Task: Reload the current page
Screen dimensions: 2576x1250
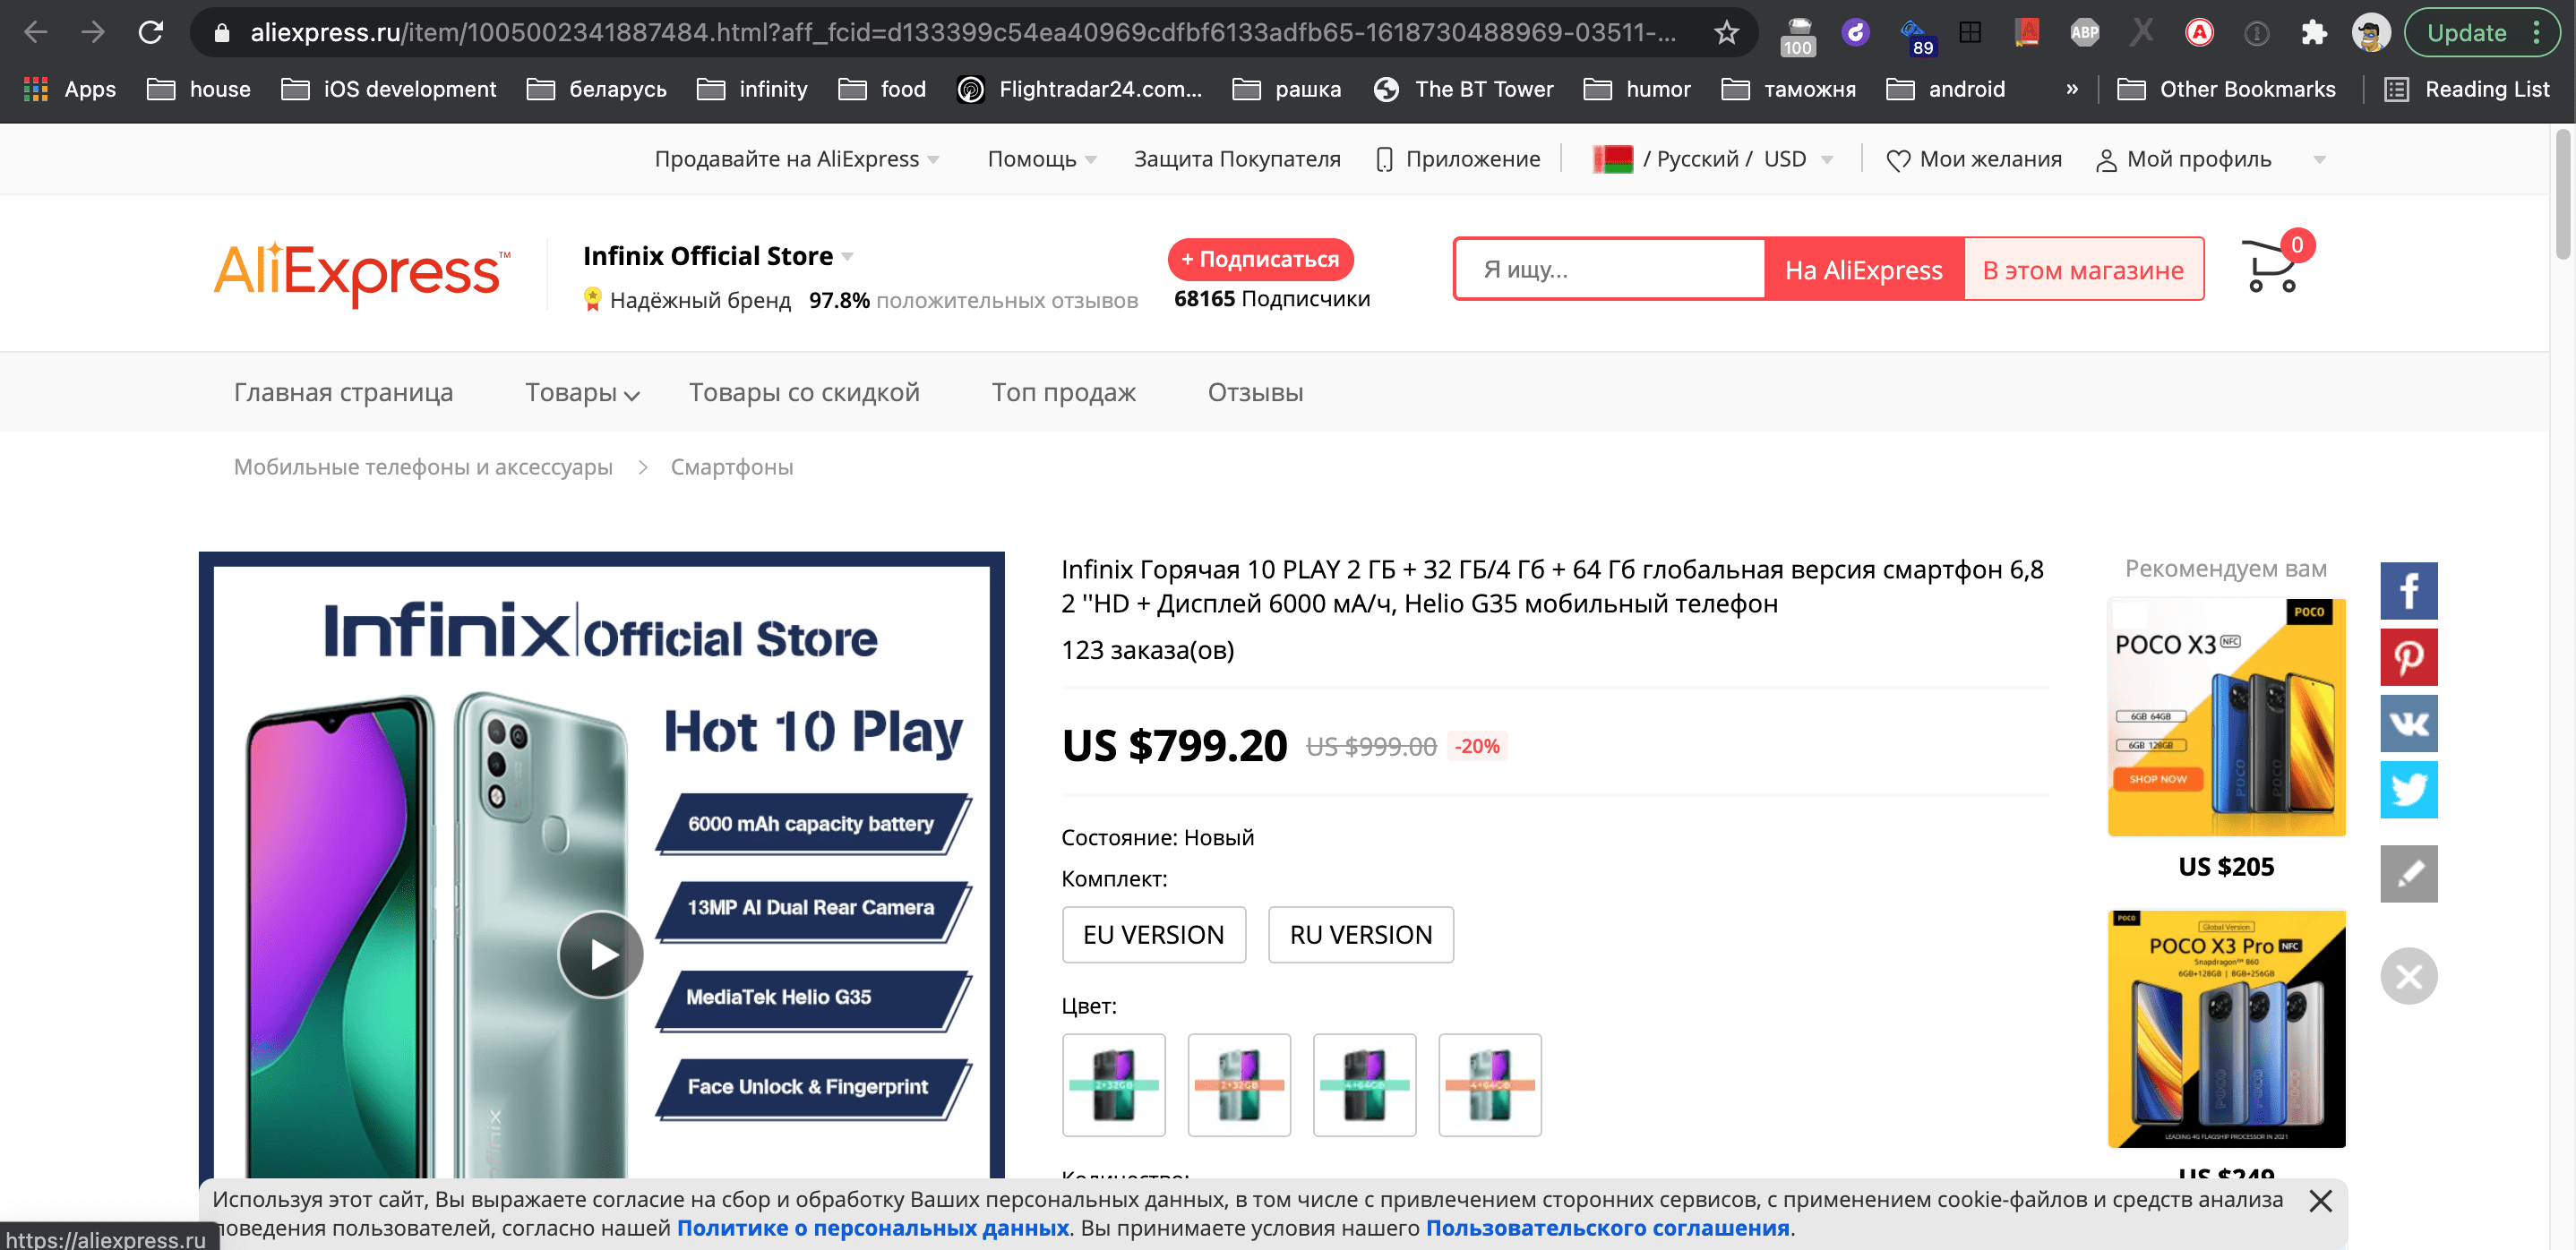Action: pyautogui.click(x=151, y=33)
